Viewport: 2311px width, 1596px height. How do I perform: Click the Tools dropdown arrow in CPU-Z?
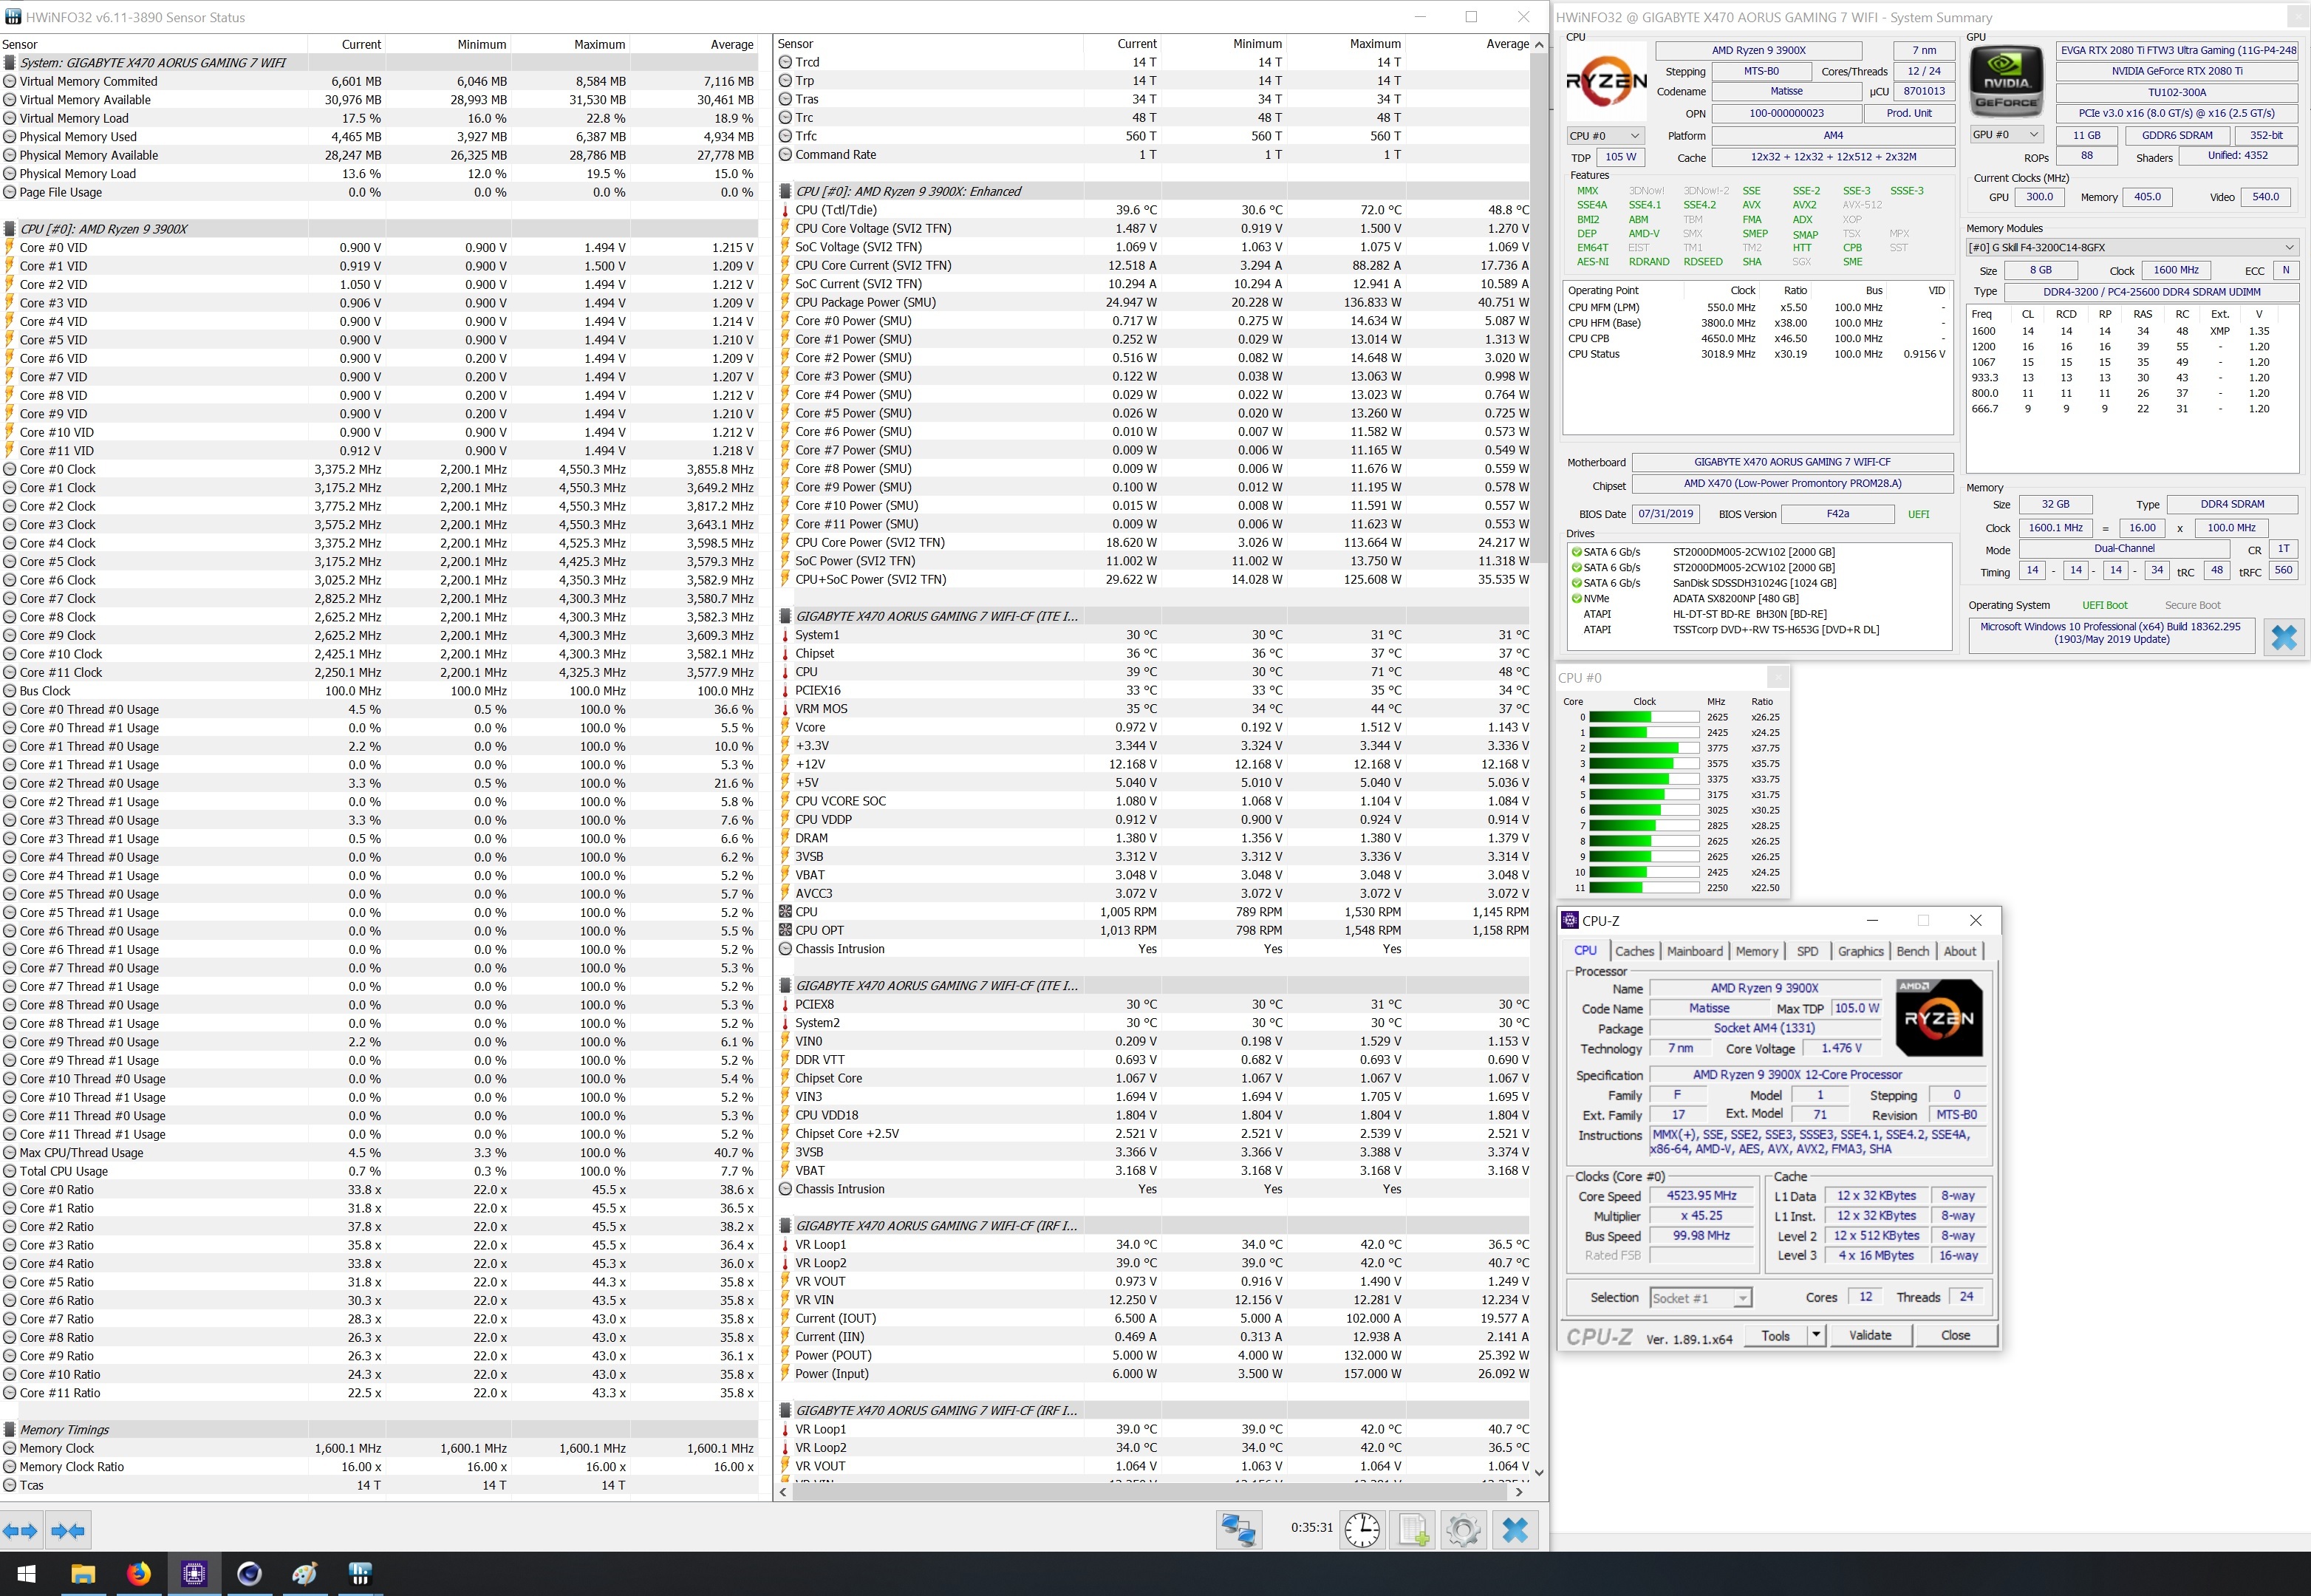click(x=1816, y=1335)
